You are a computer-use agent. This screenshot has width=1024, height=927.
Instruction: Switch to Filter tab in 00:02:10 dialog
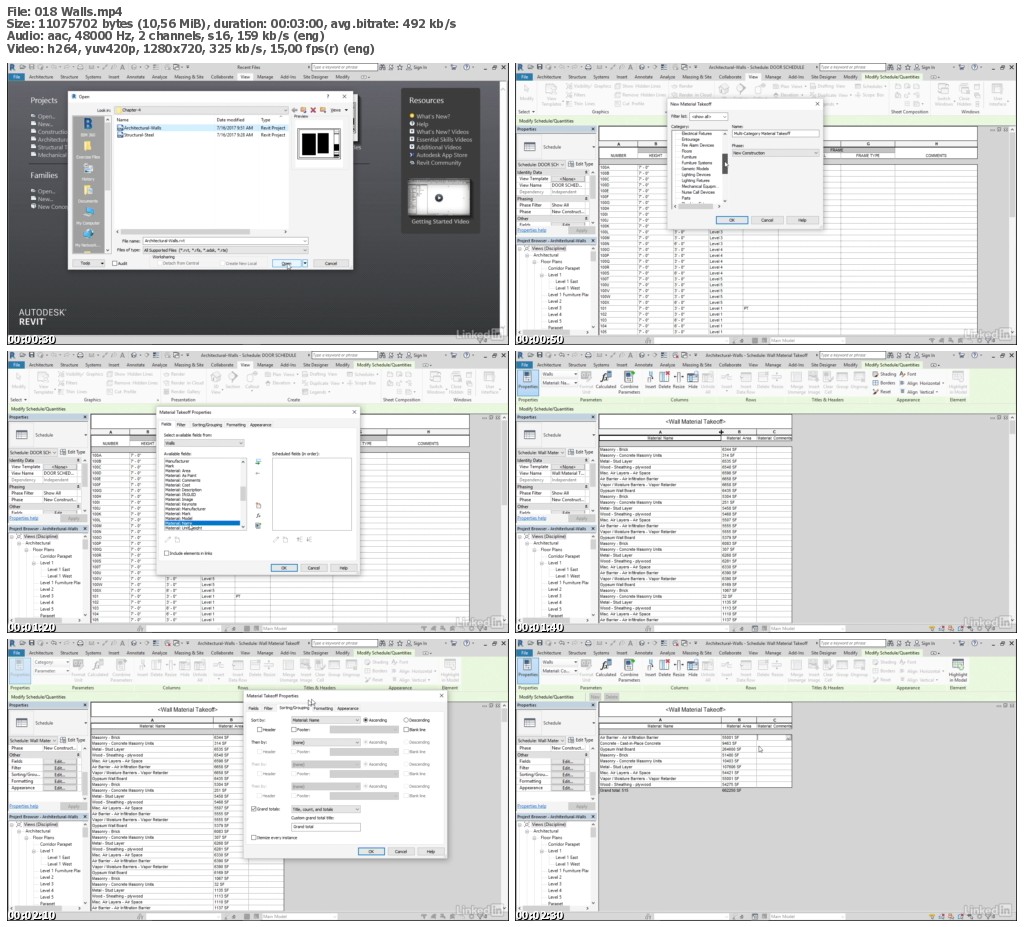coord(268,708)
